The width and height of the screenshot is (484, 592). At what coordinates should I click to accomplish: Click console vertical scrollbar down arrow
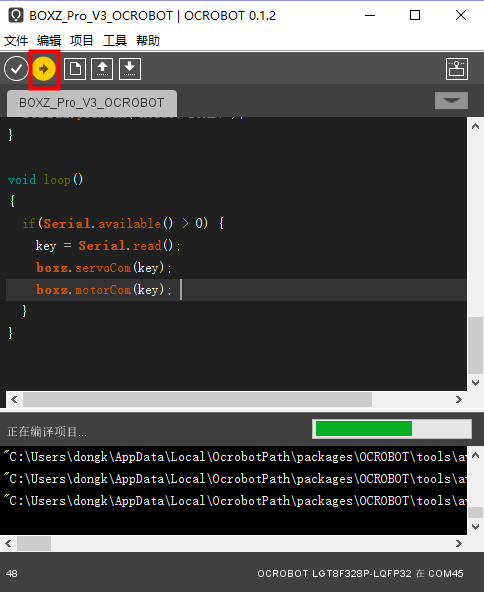(x=475, y=527)
